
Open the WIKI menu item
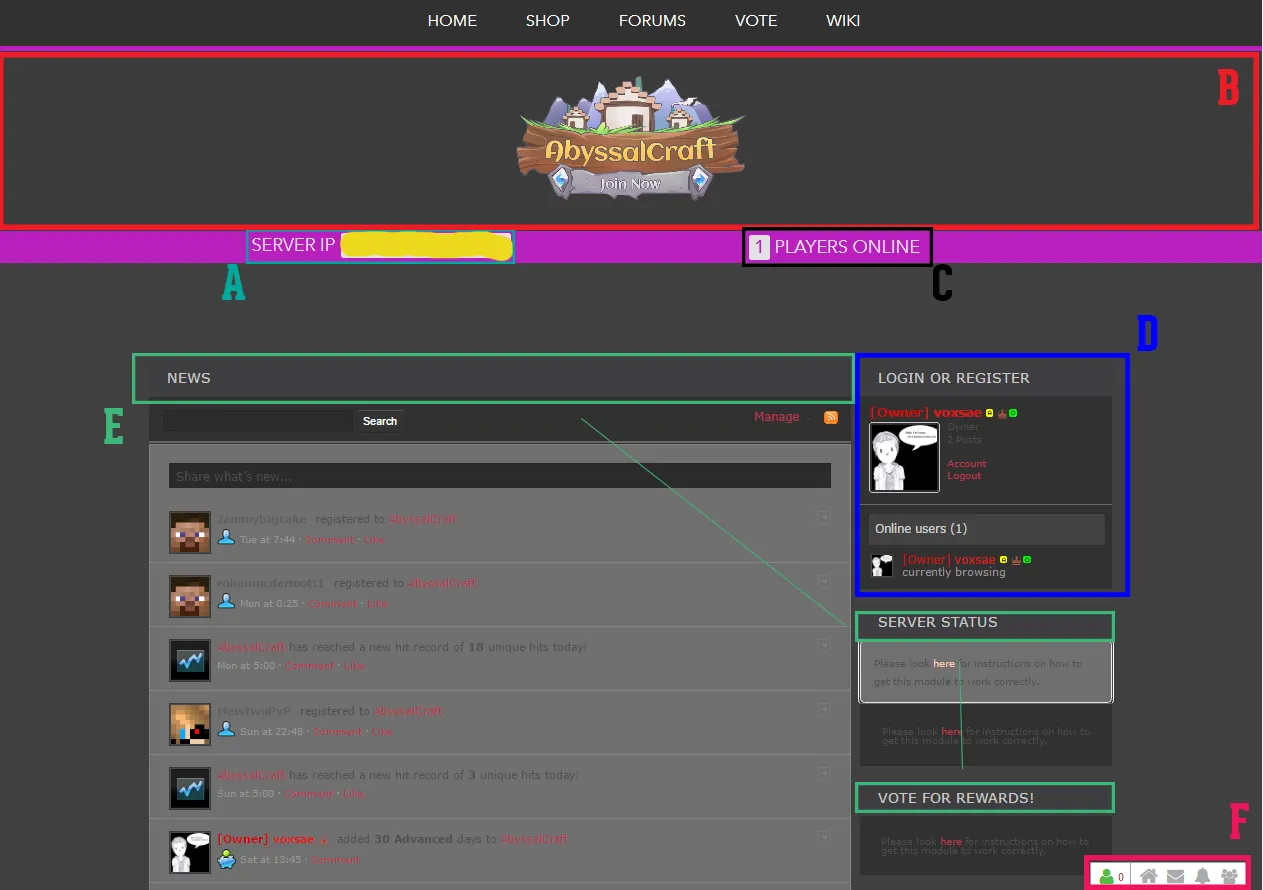click(x=843, y=20)
